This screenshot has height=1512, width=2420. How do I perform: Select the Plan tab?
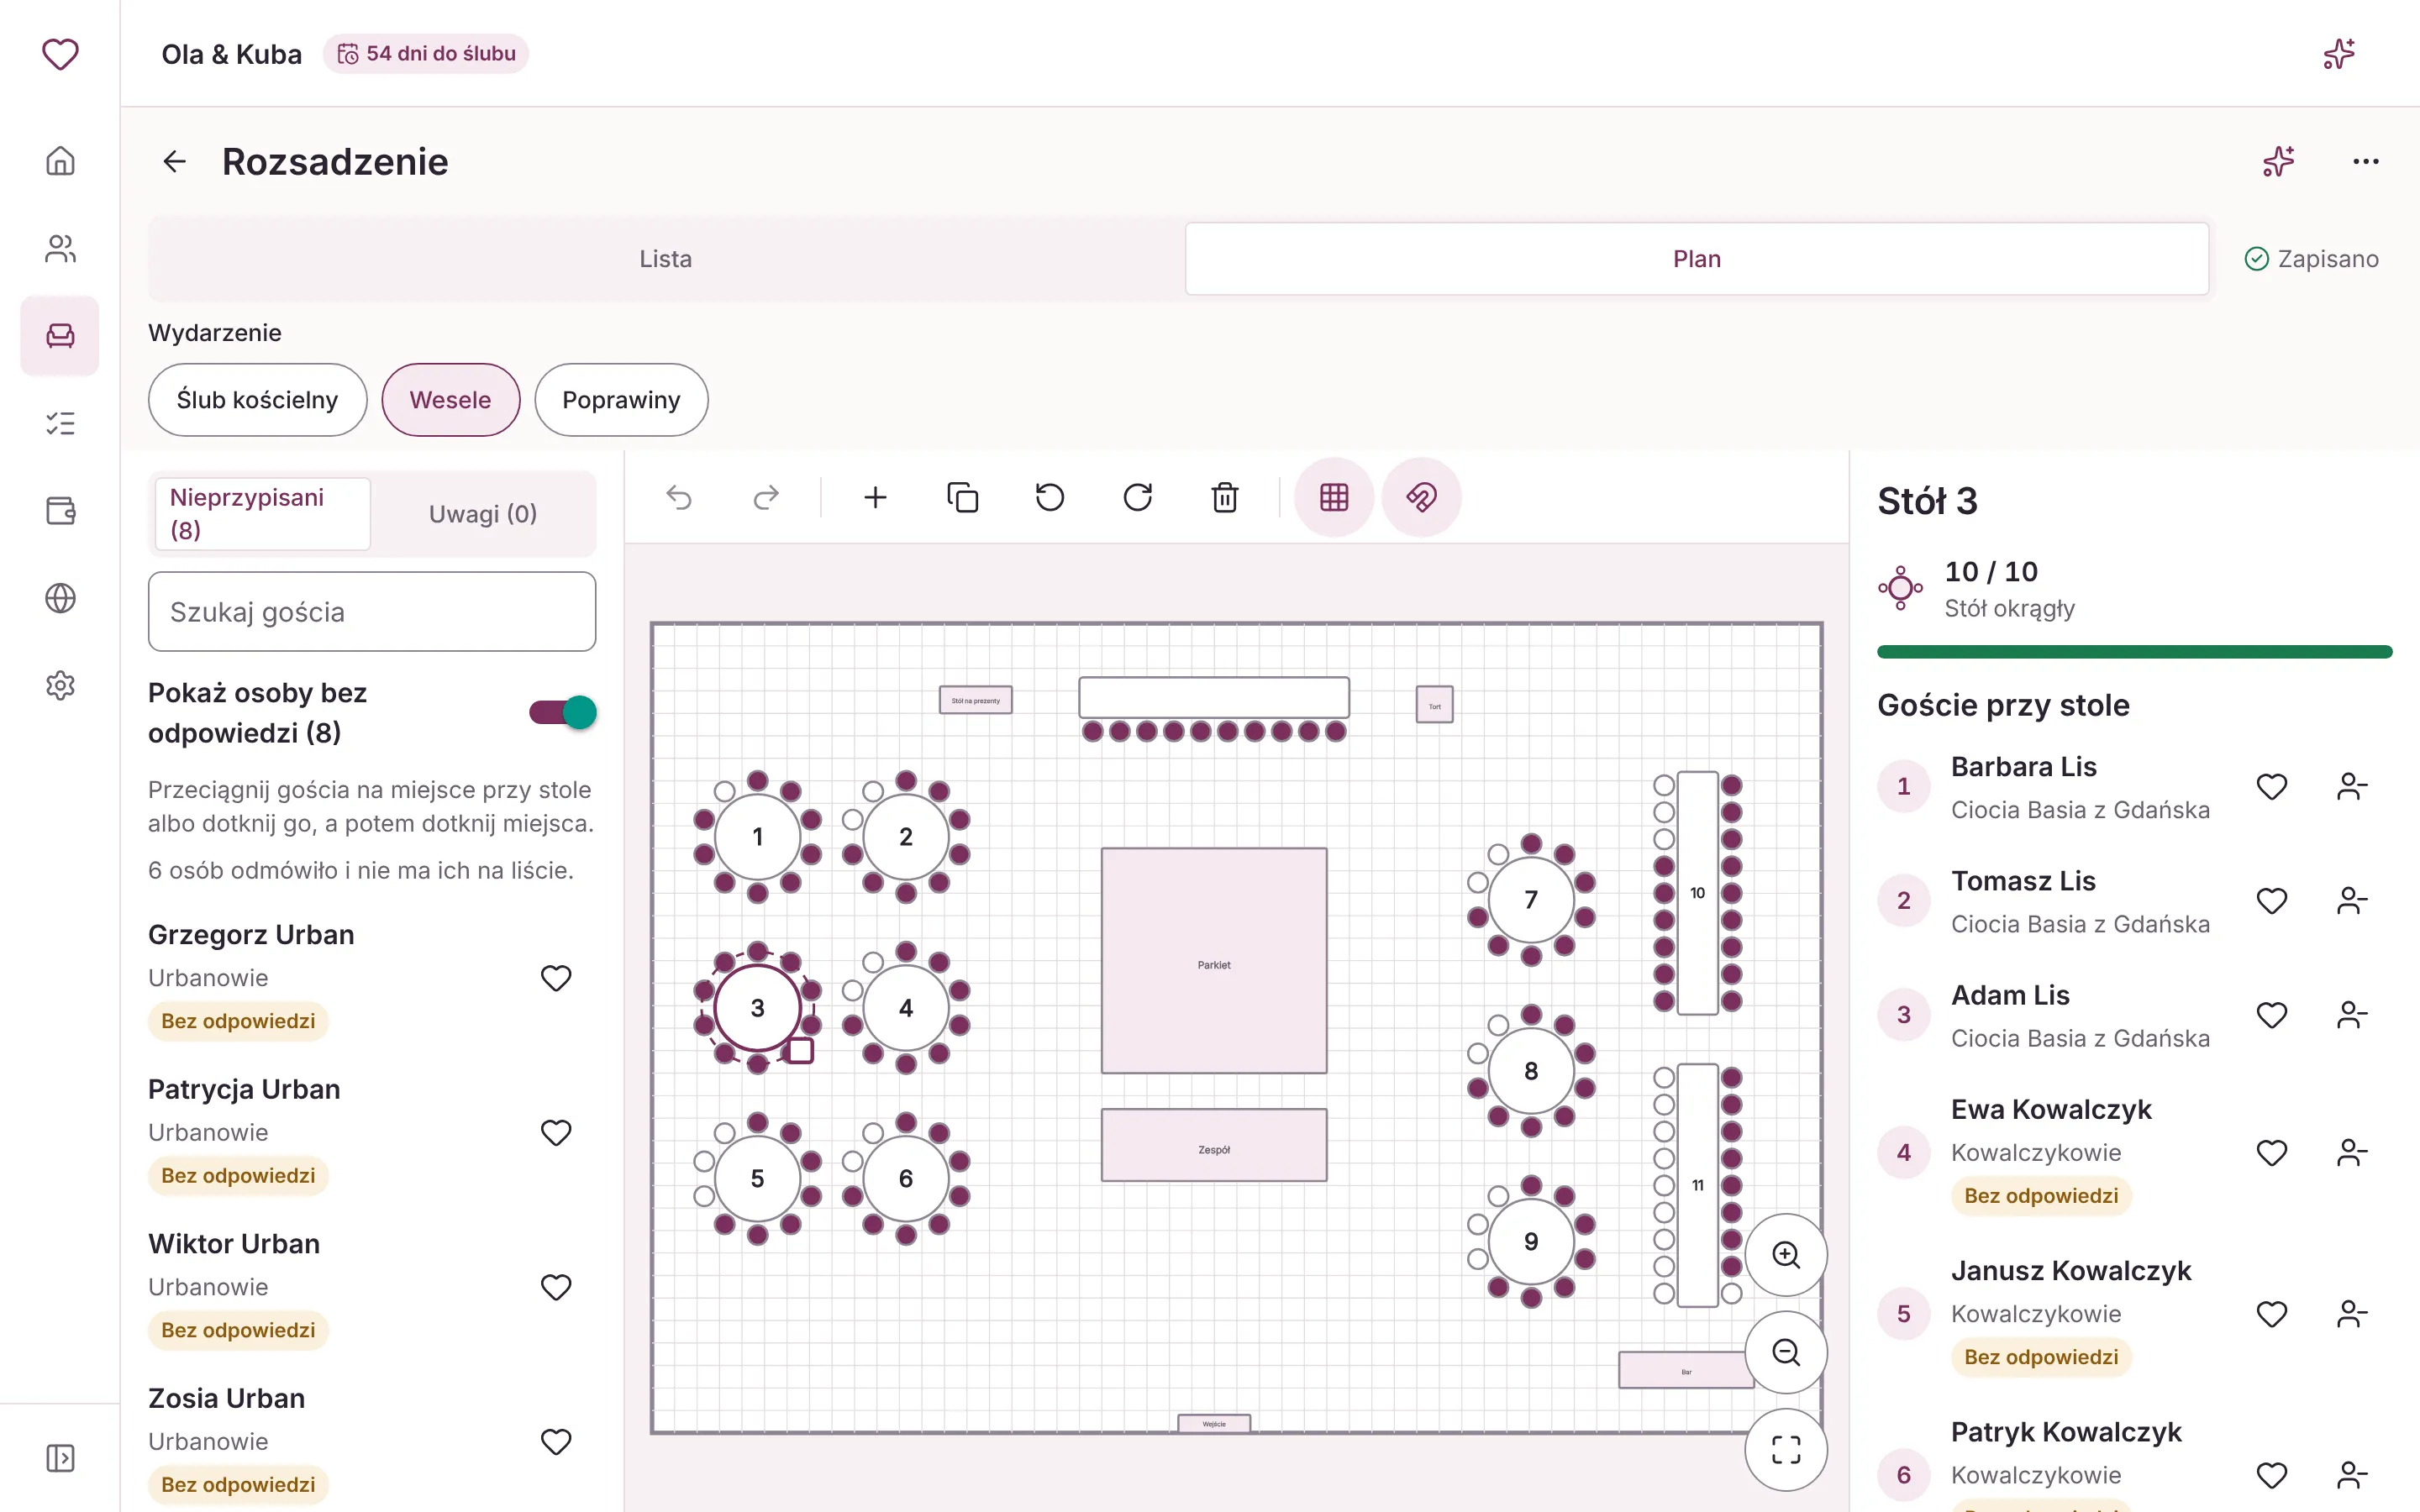pos(1697,259)
